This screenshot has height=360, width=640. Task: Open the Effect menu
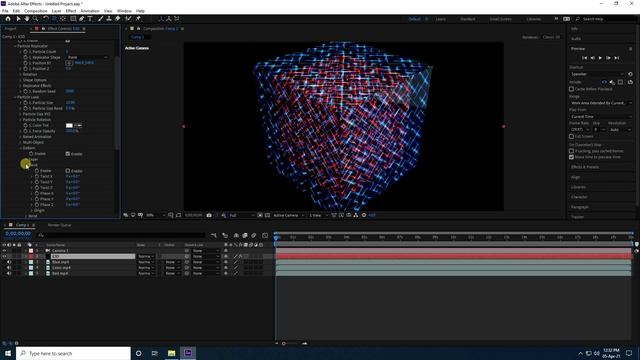click(71, 11)
